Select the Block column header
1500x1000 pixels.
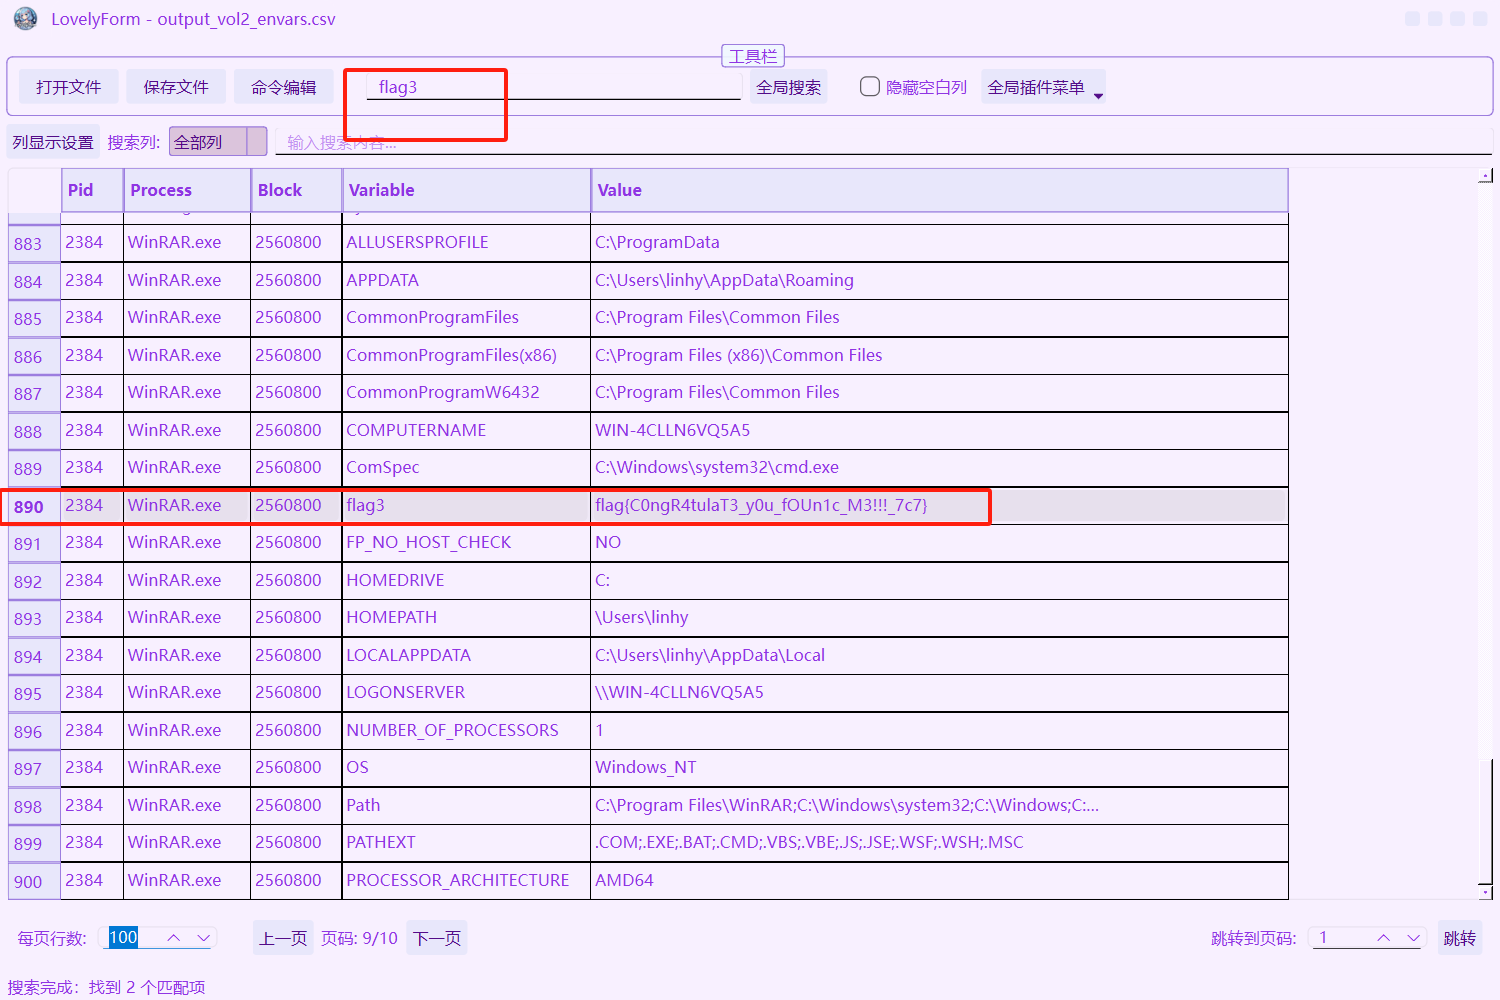click(297, 190)
